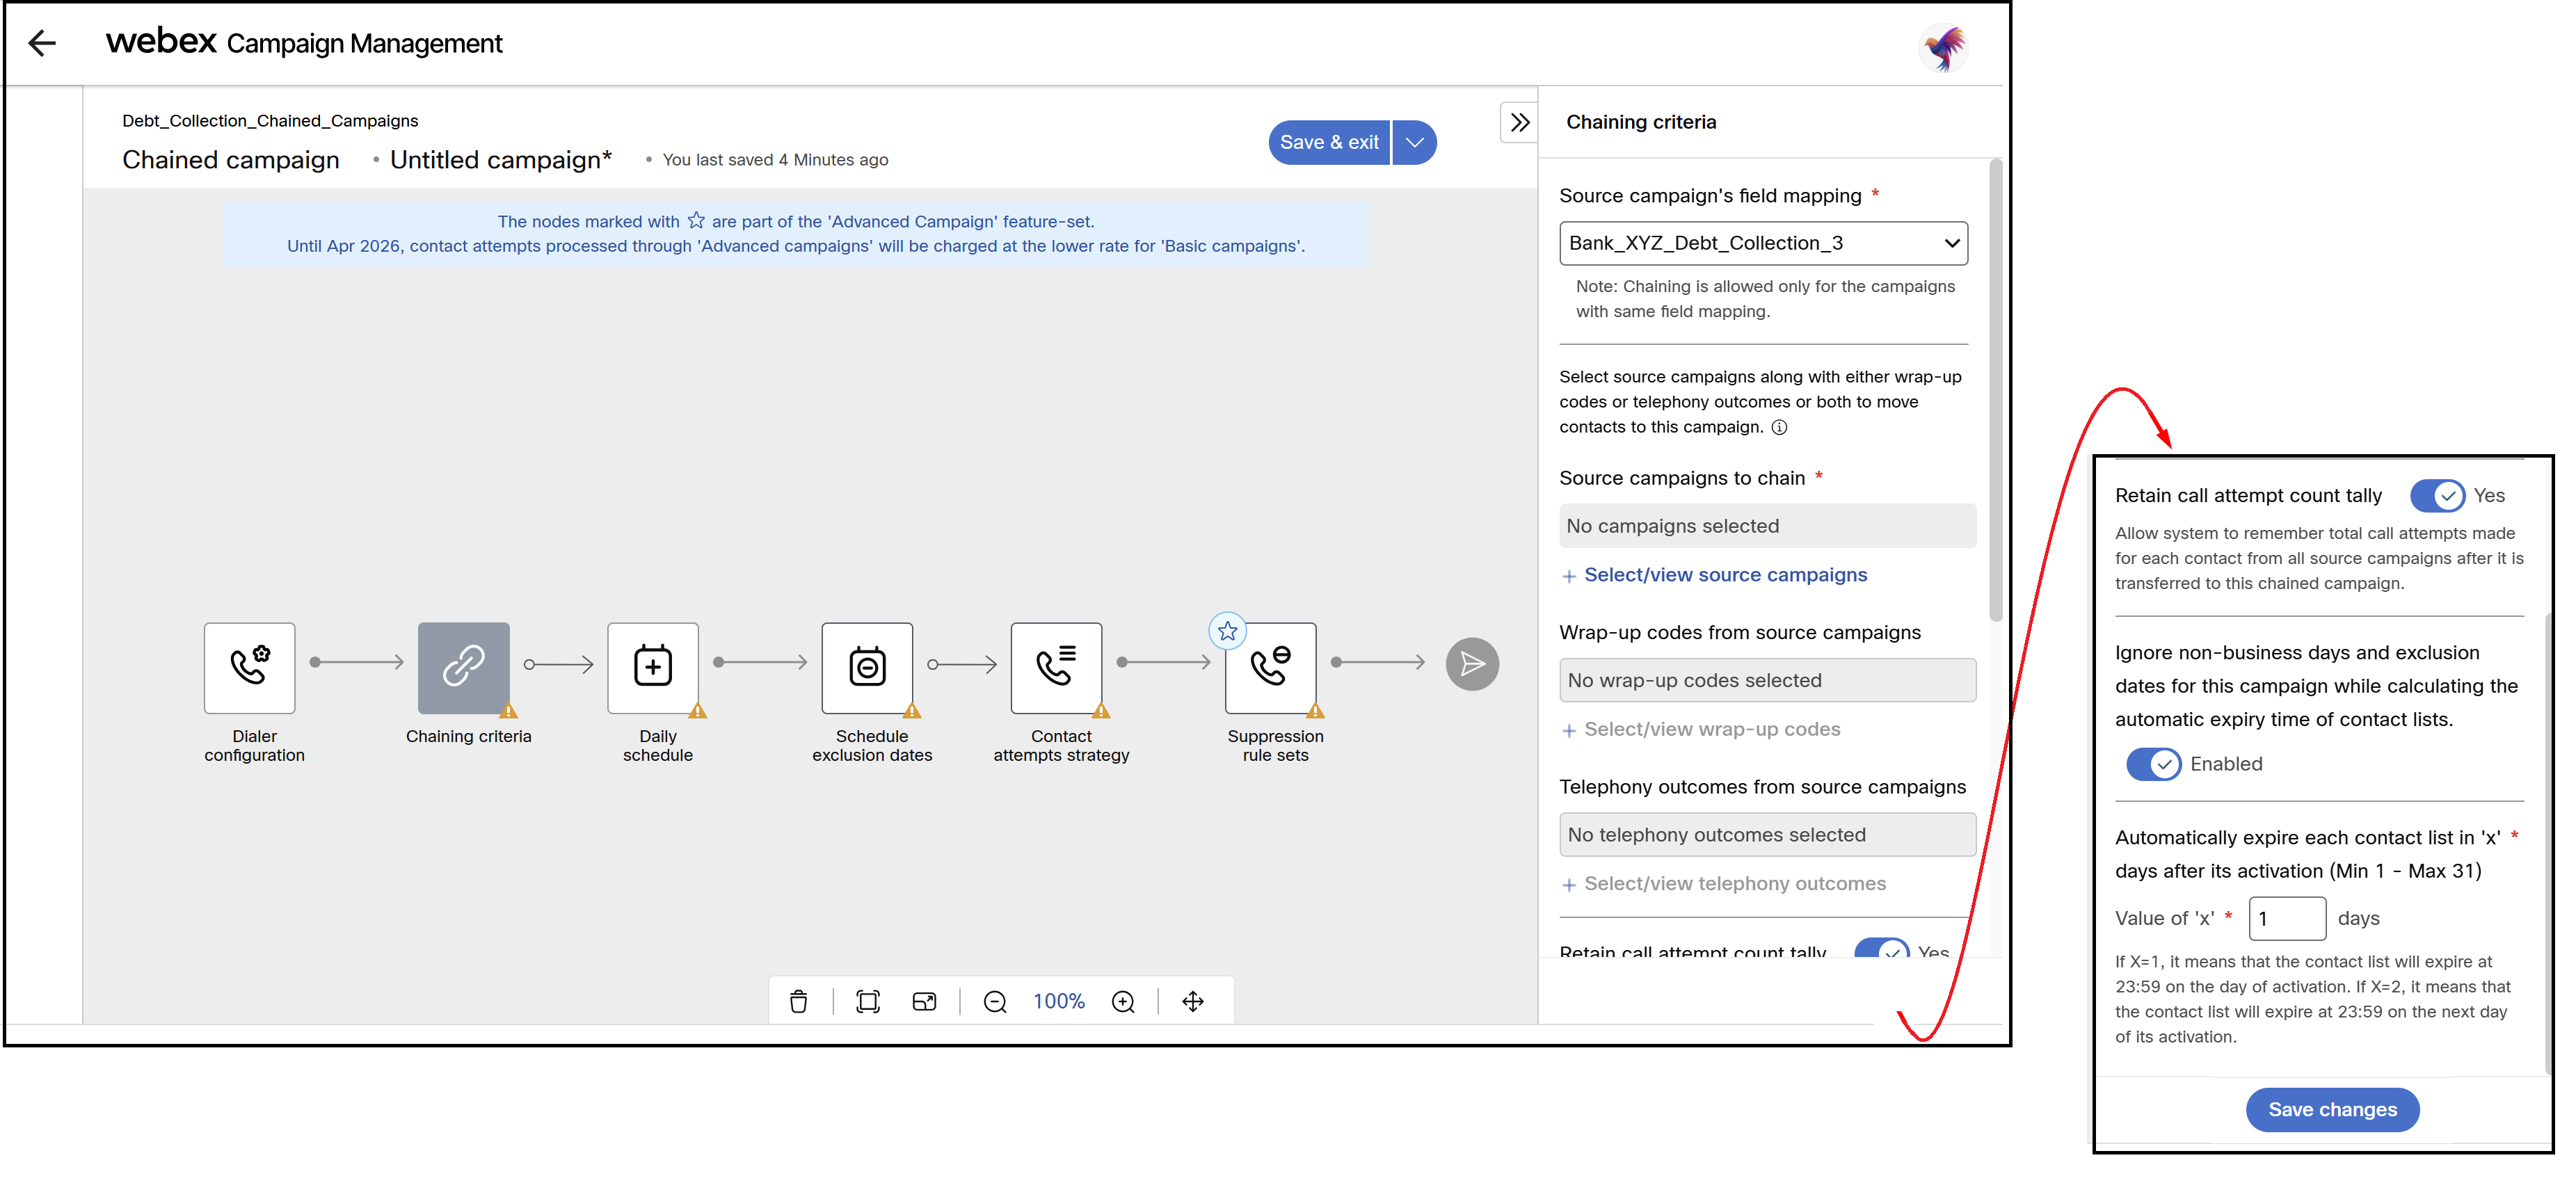Screen dimensions: 2576x1183
Task: Open the Suppression rule sets node
Action: (1270, 667)
